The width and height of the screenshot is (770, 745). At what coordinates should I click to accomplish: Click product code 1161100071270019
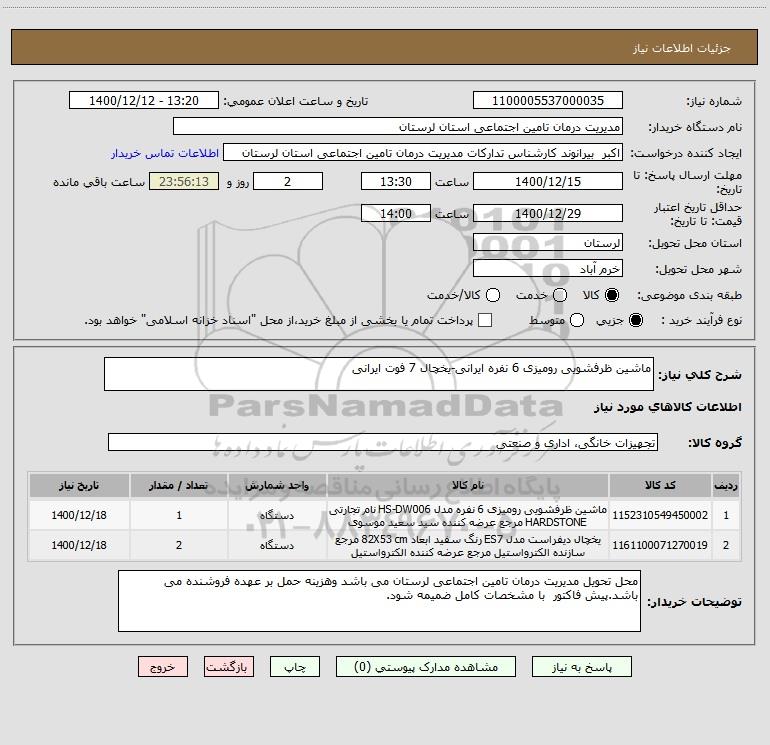(x=660, y=545)
